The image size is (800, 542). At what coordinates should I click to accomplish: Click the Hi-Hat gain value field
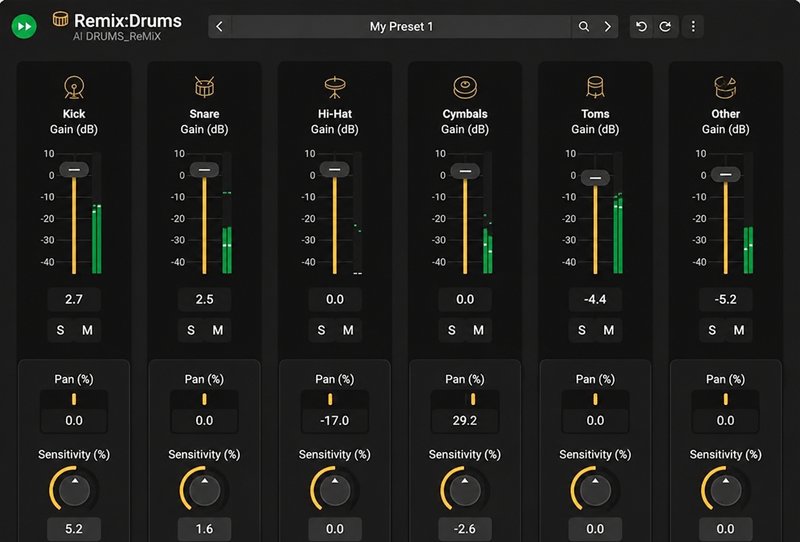coord(335,299)
